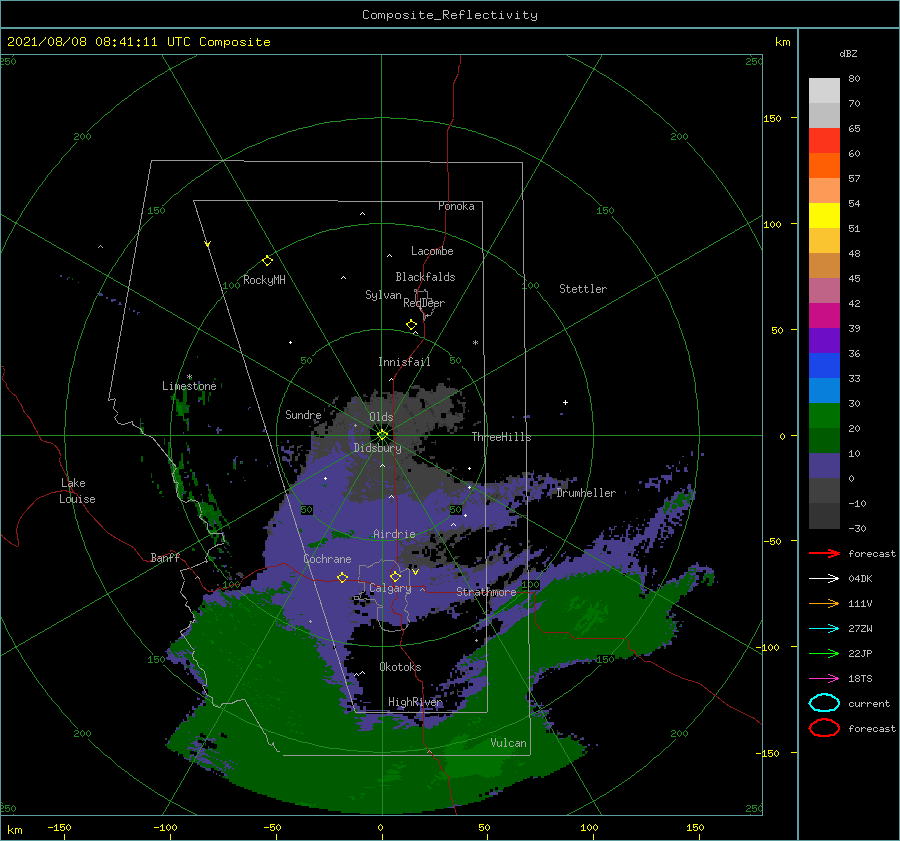Screen dimensions: 900x841
Task: Click the Drumheller label
Action: (x=586, y=493)
